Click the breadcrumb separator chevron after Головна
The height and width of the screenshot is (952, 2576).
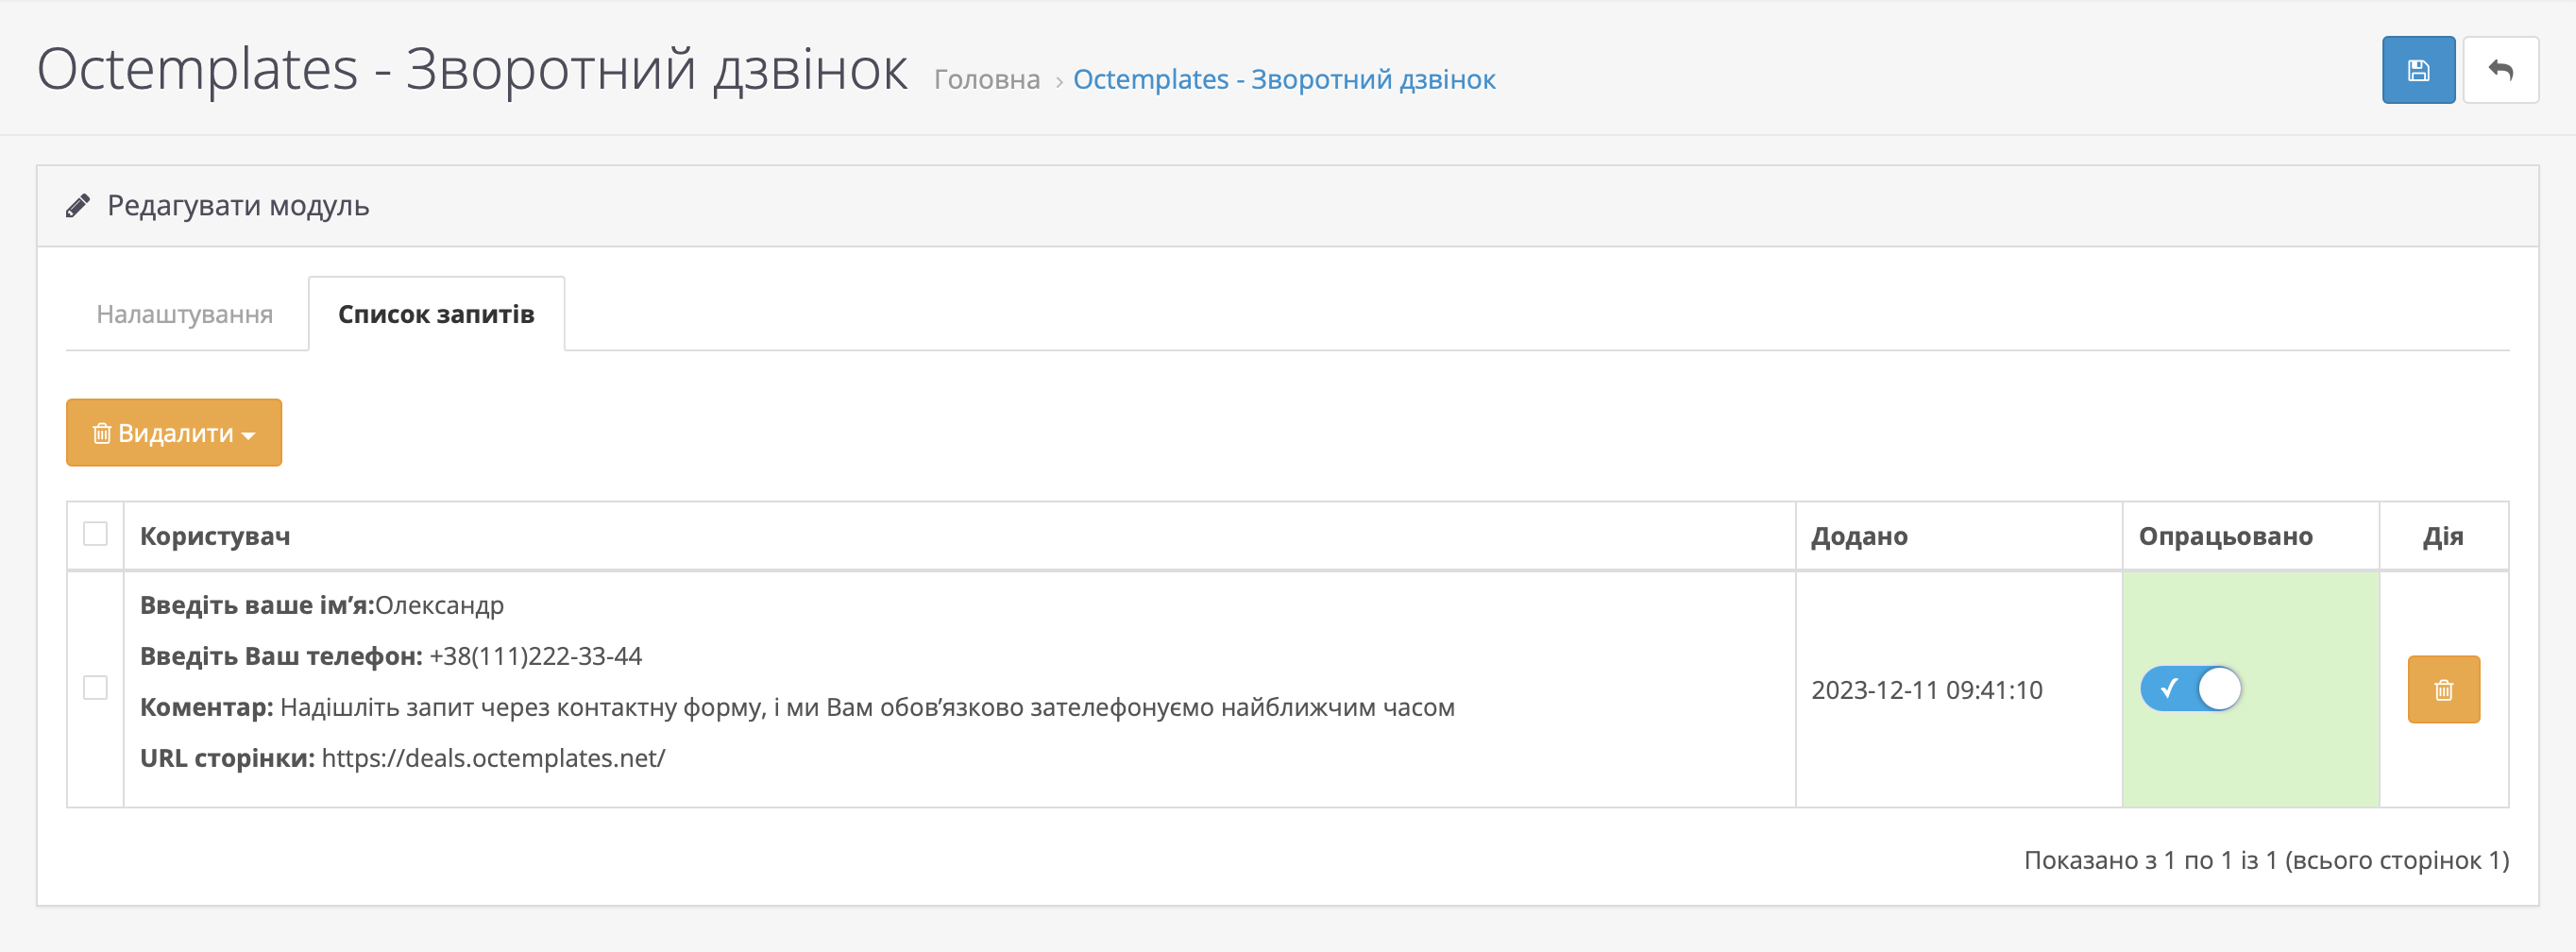[x=1058, y=81]
